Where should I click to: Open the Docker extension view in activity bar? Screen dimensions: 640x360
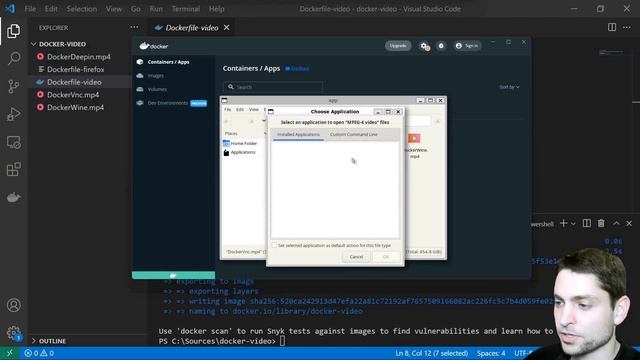(13, 198)
